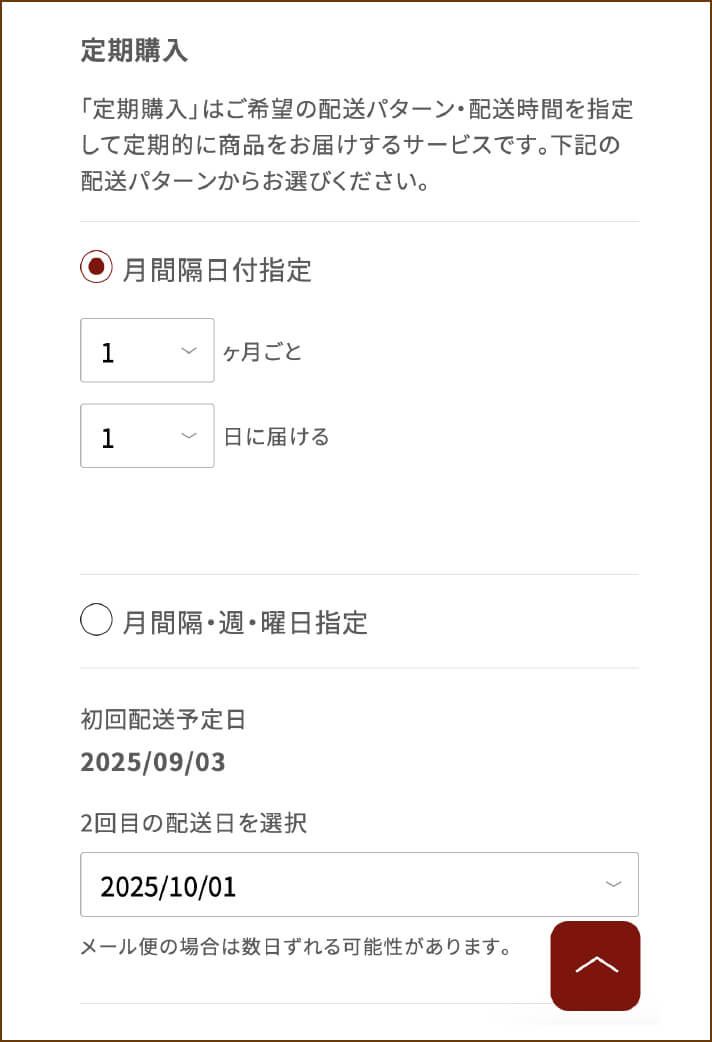Click the 2025/10/01 value text
Screen dimensions: 712x1042
(x=169, y=886)
